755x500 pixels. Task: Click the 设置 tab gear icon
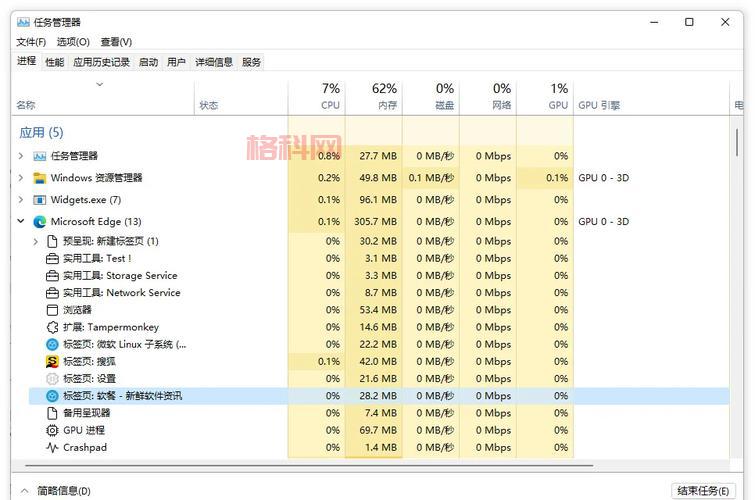pyautogui.click(x=52, y=379)
